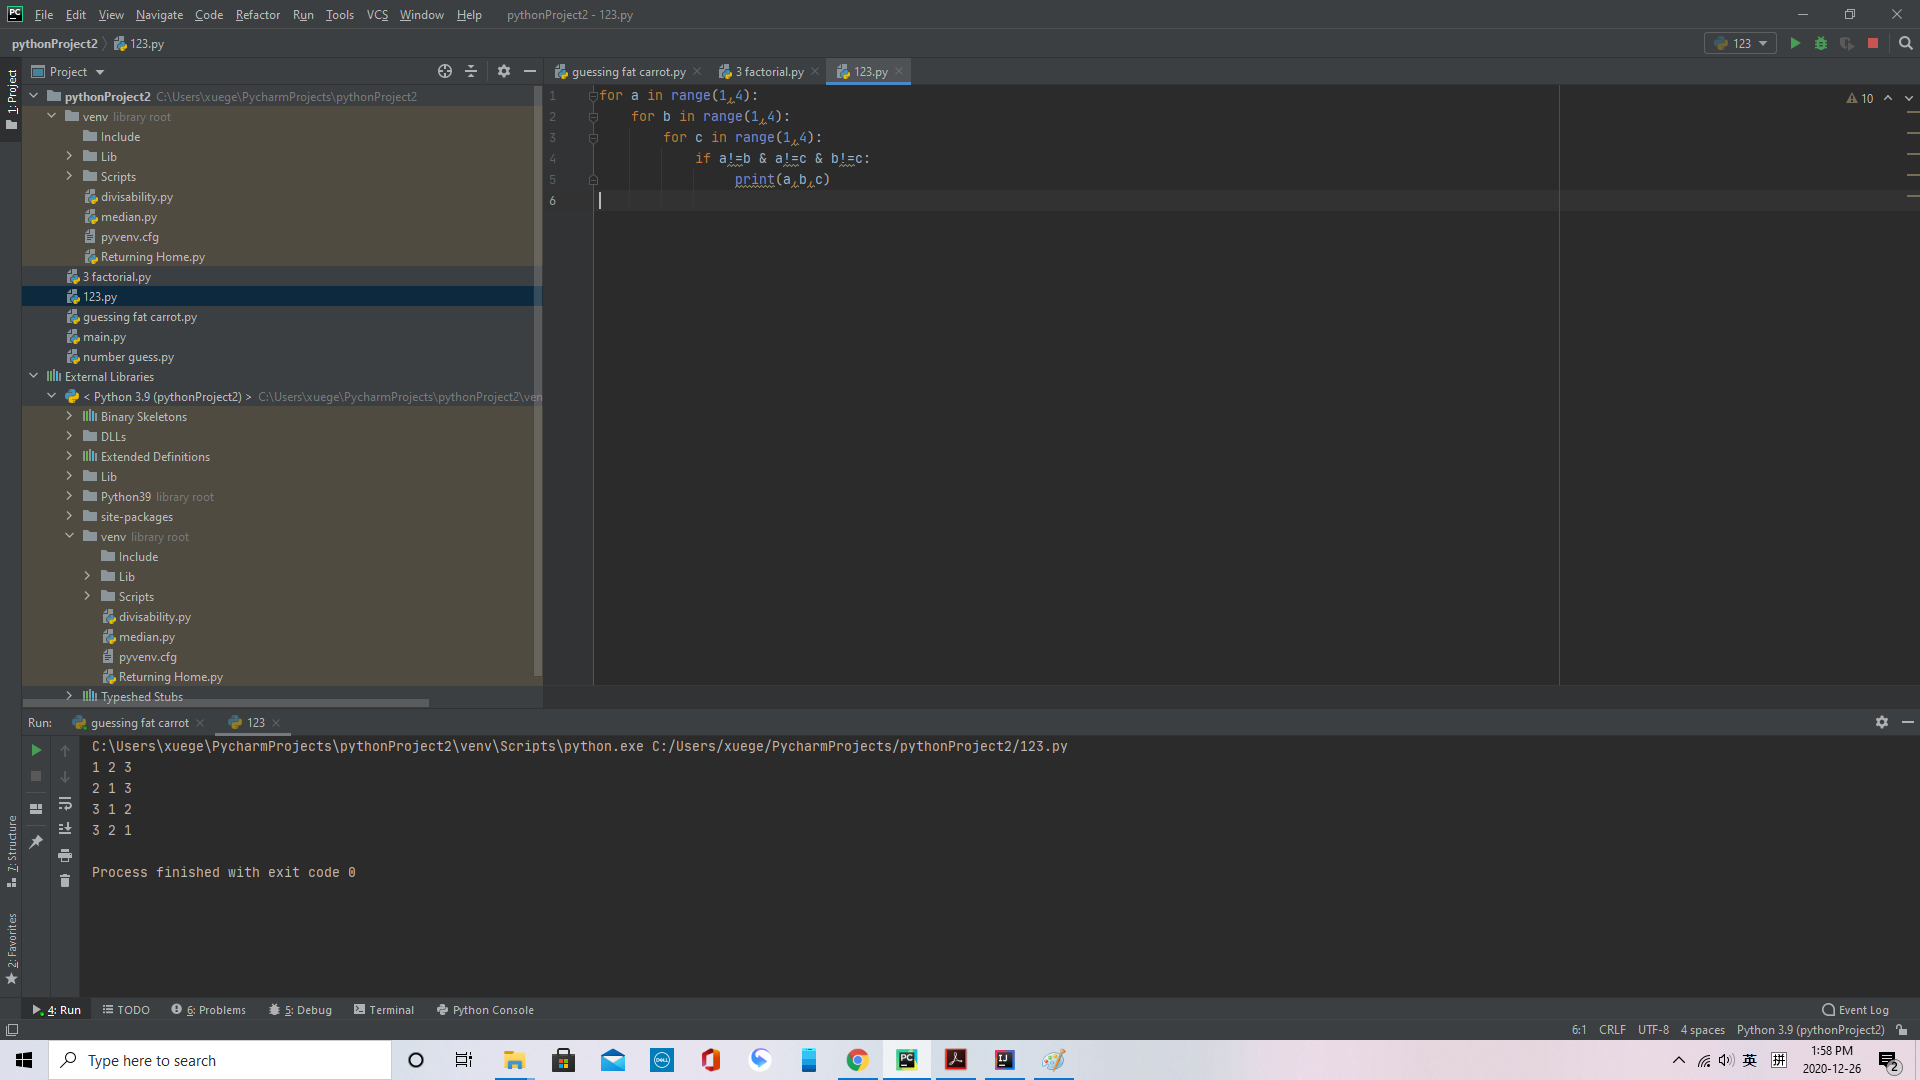Open Project panel settings gear

point(503,71)
